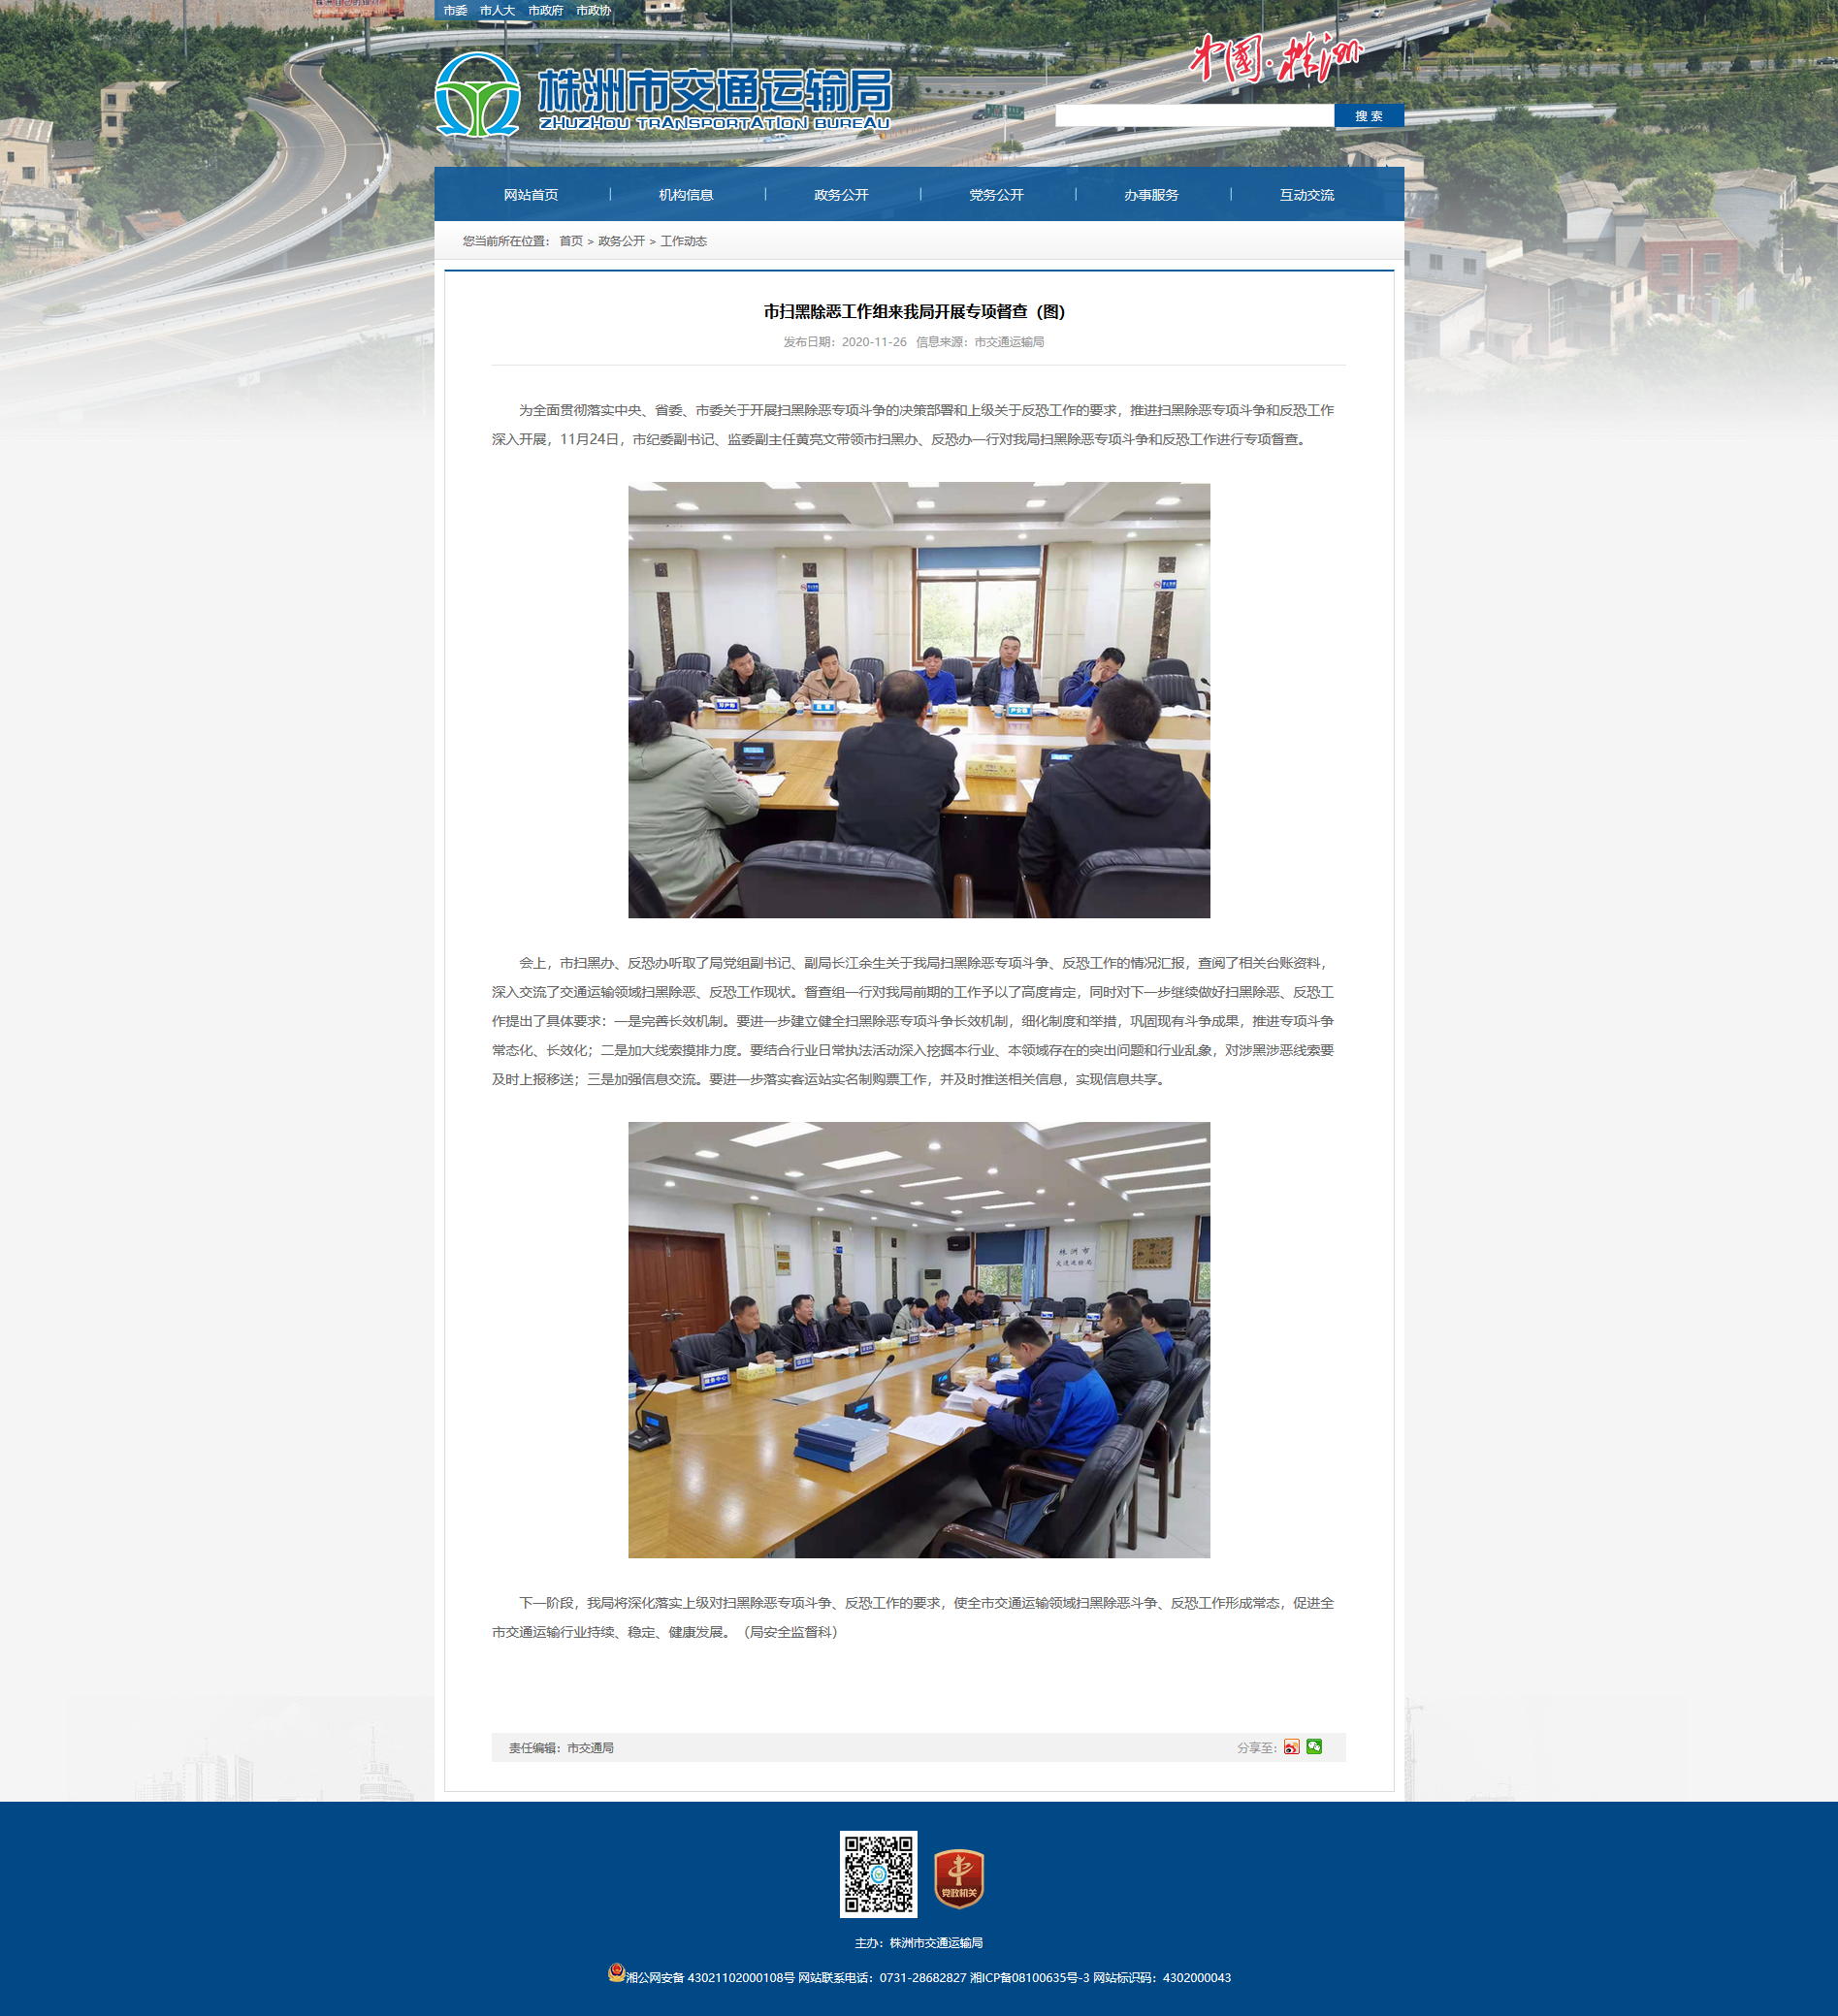The width and height of the screenshot is (1838, 2016).
Task: Click the 搜索 search button
Action: 1369,116
